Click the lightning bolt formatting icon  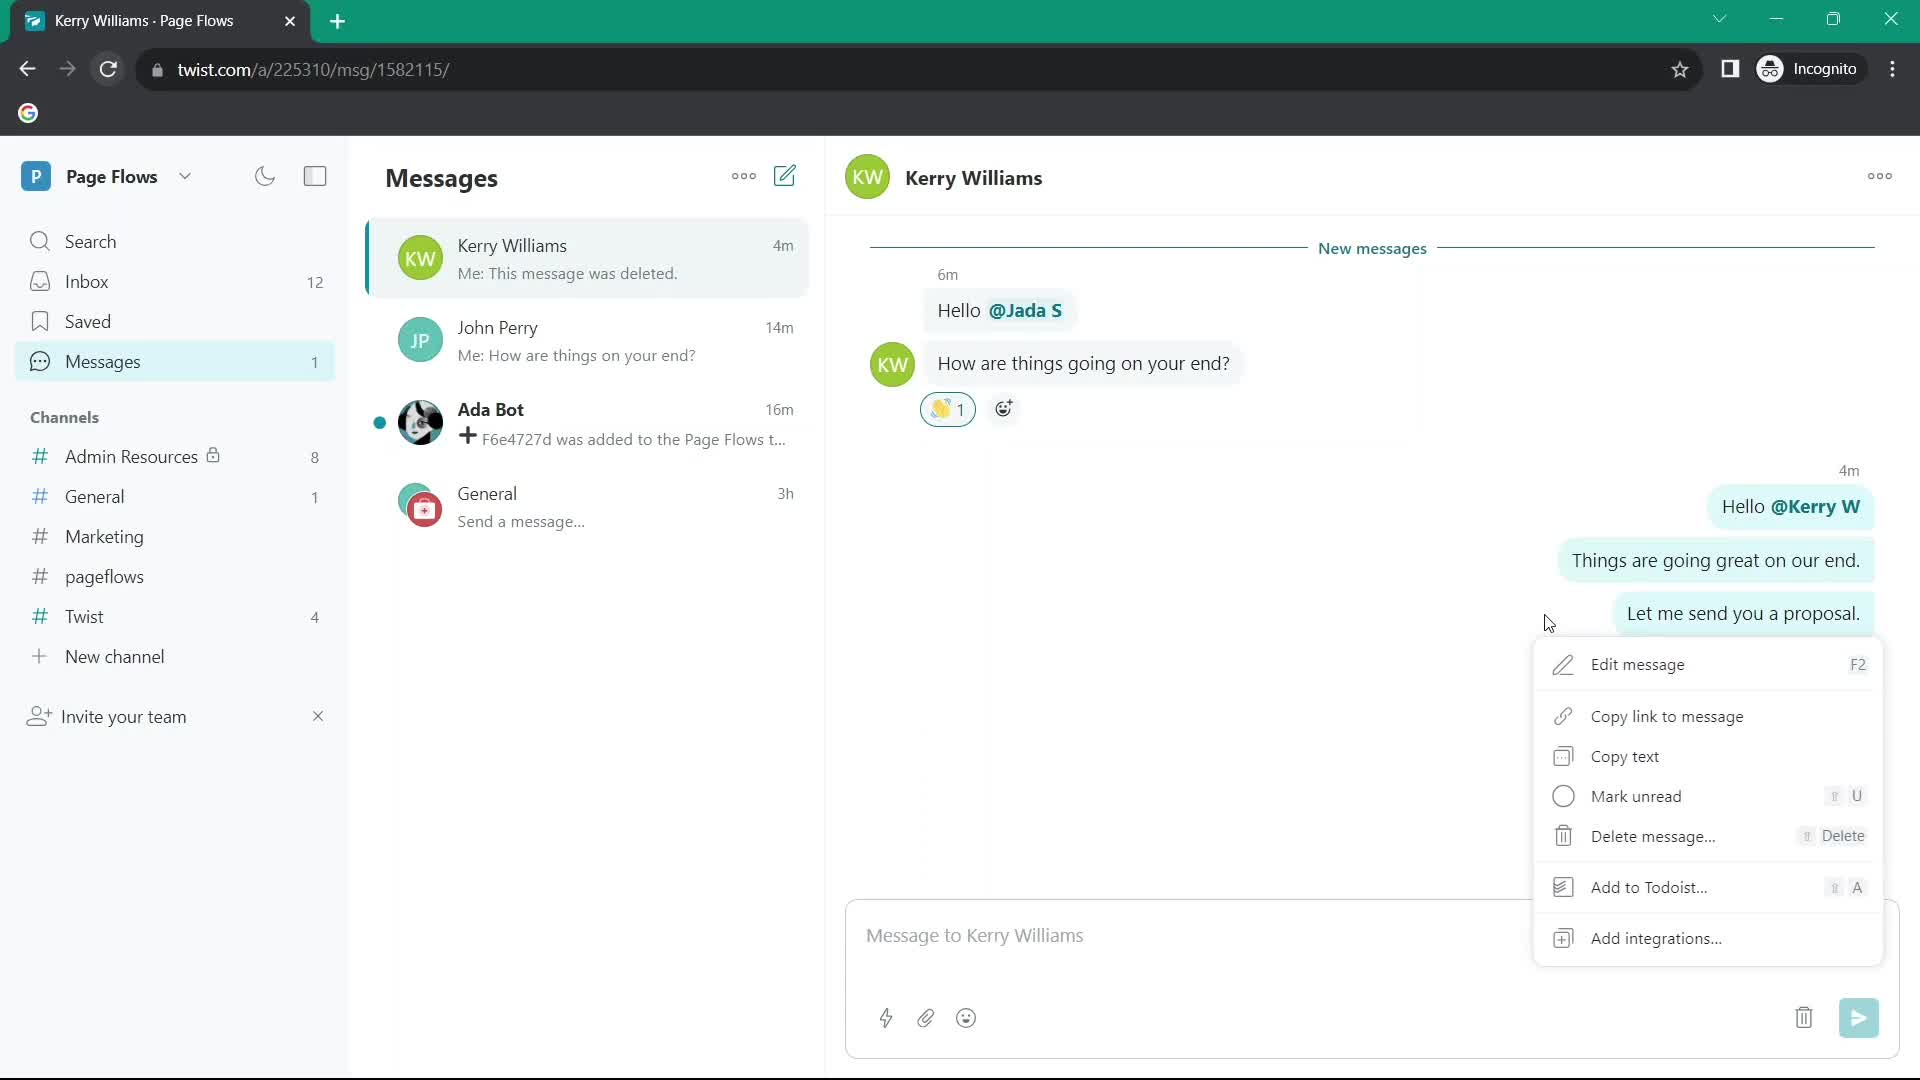pyautogui.click(x=886, y=1018)
